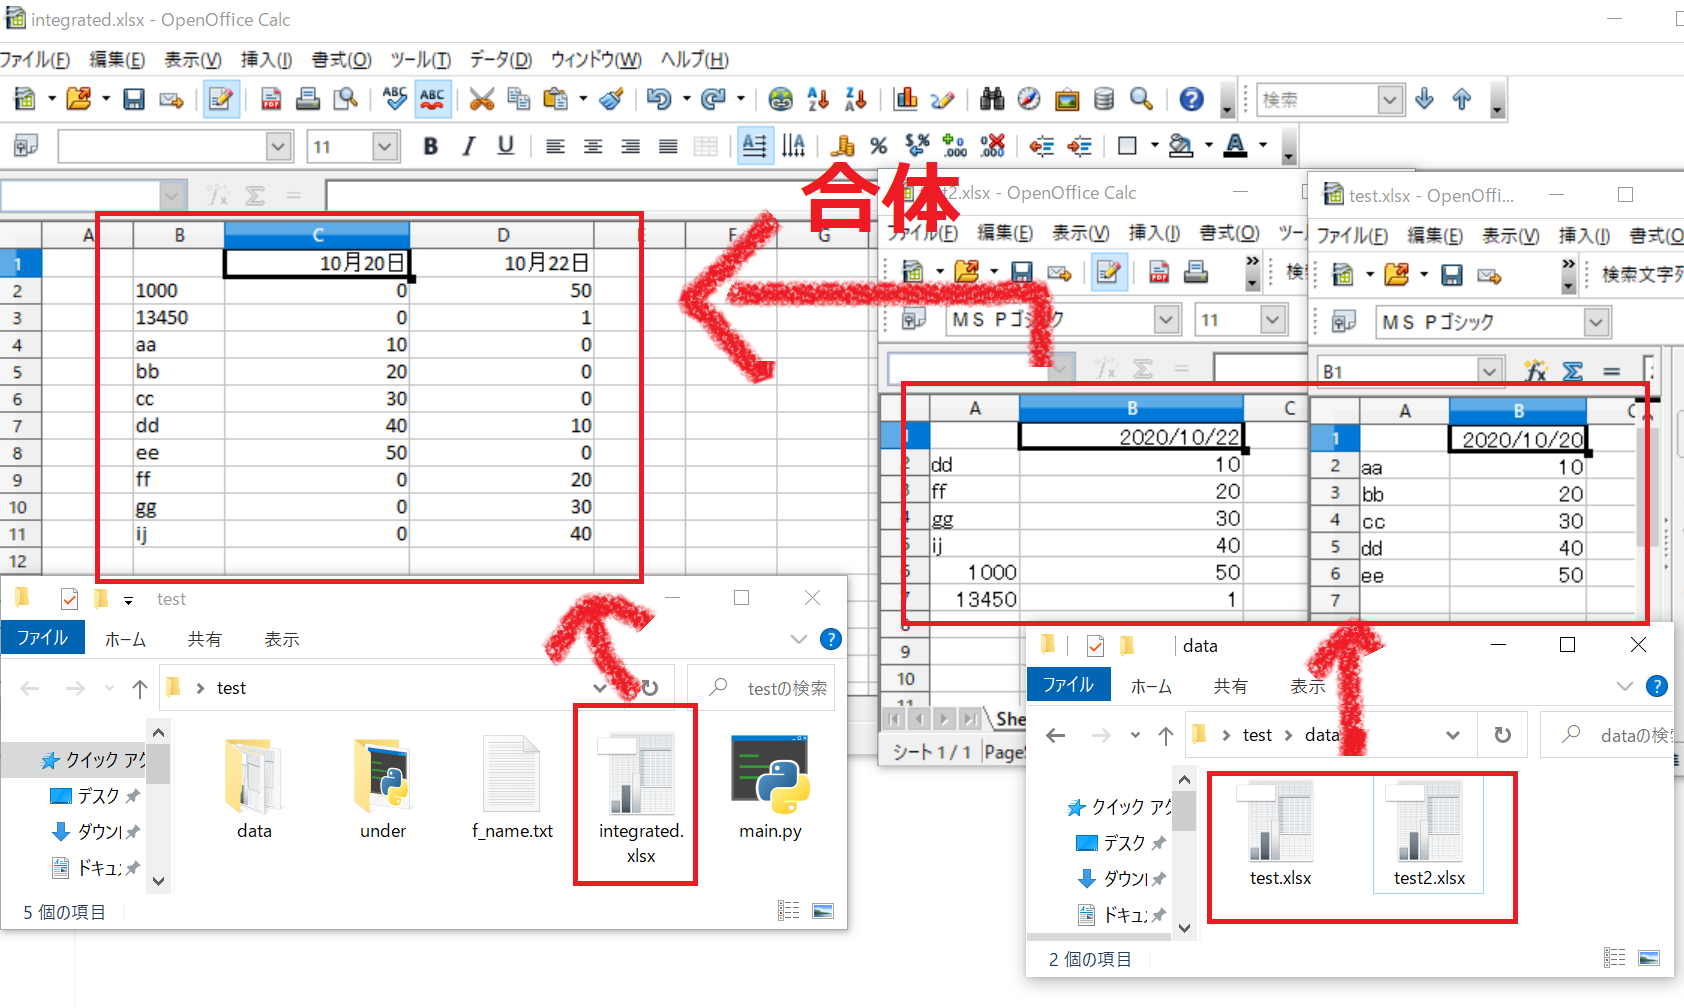Open the font size 11 dropdown
1684x1008 pixels.
click(385, 147)
